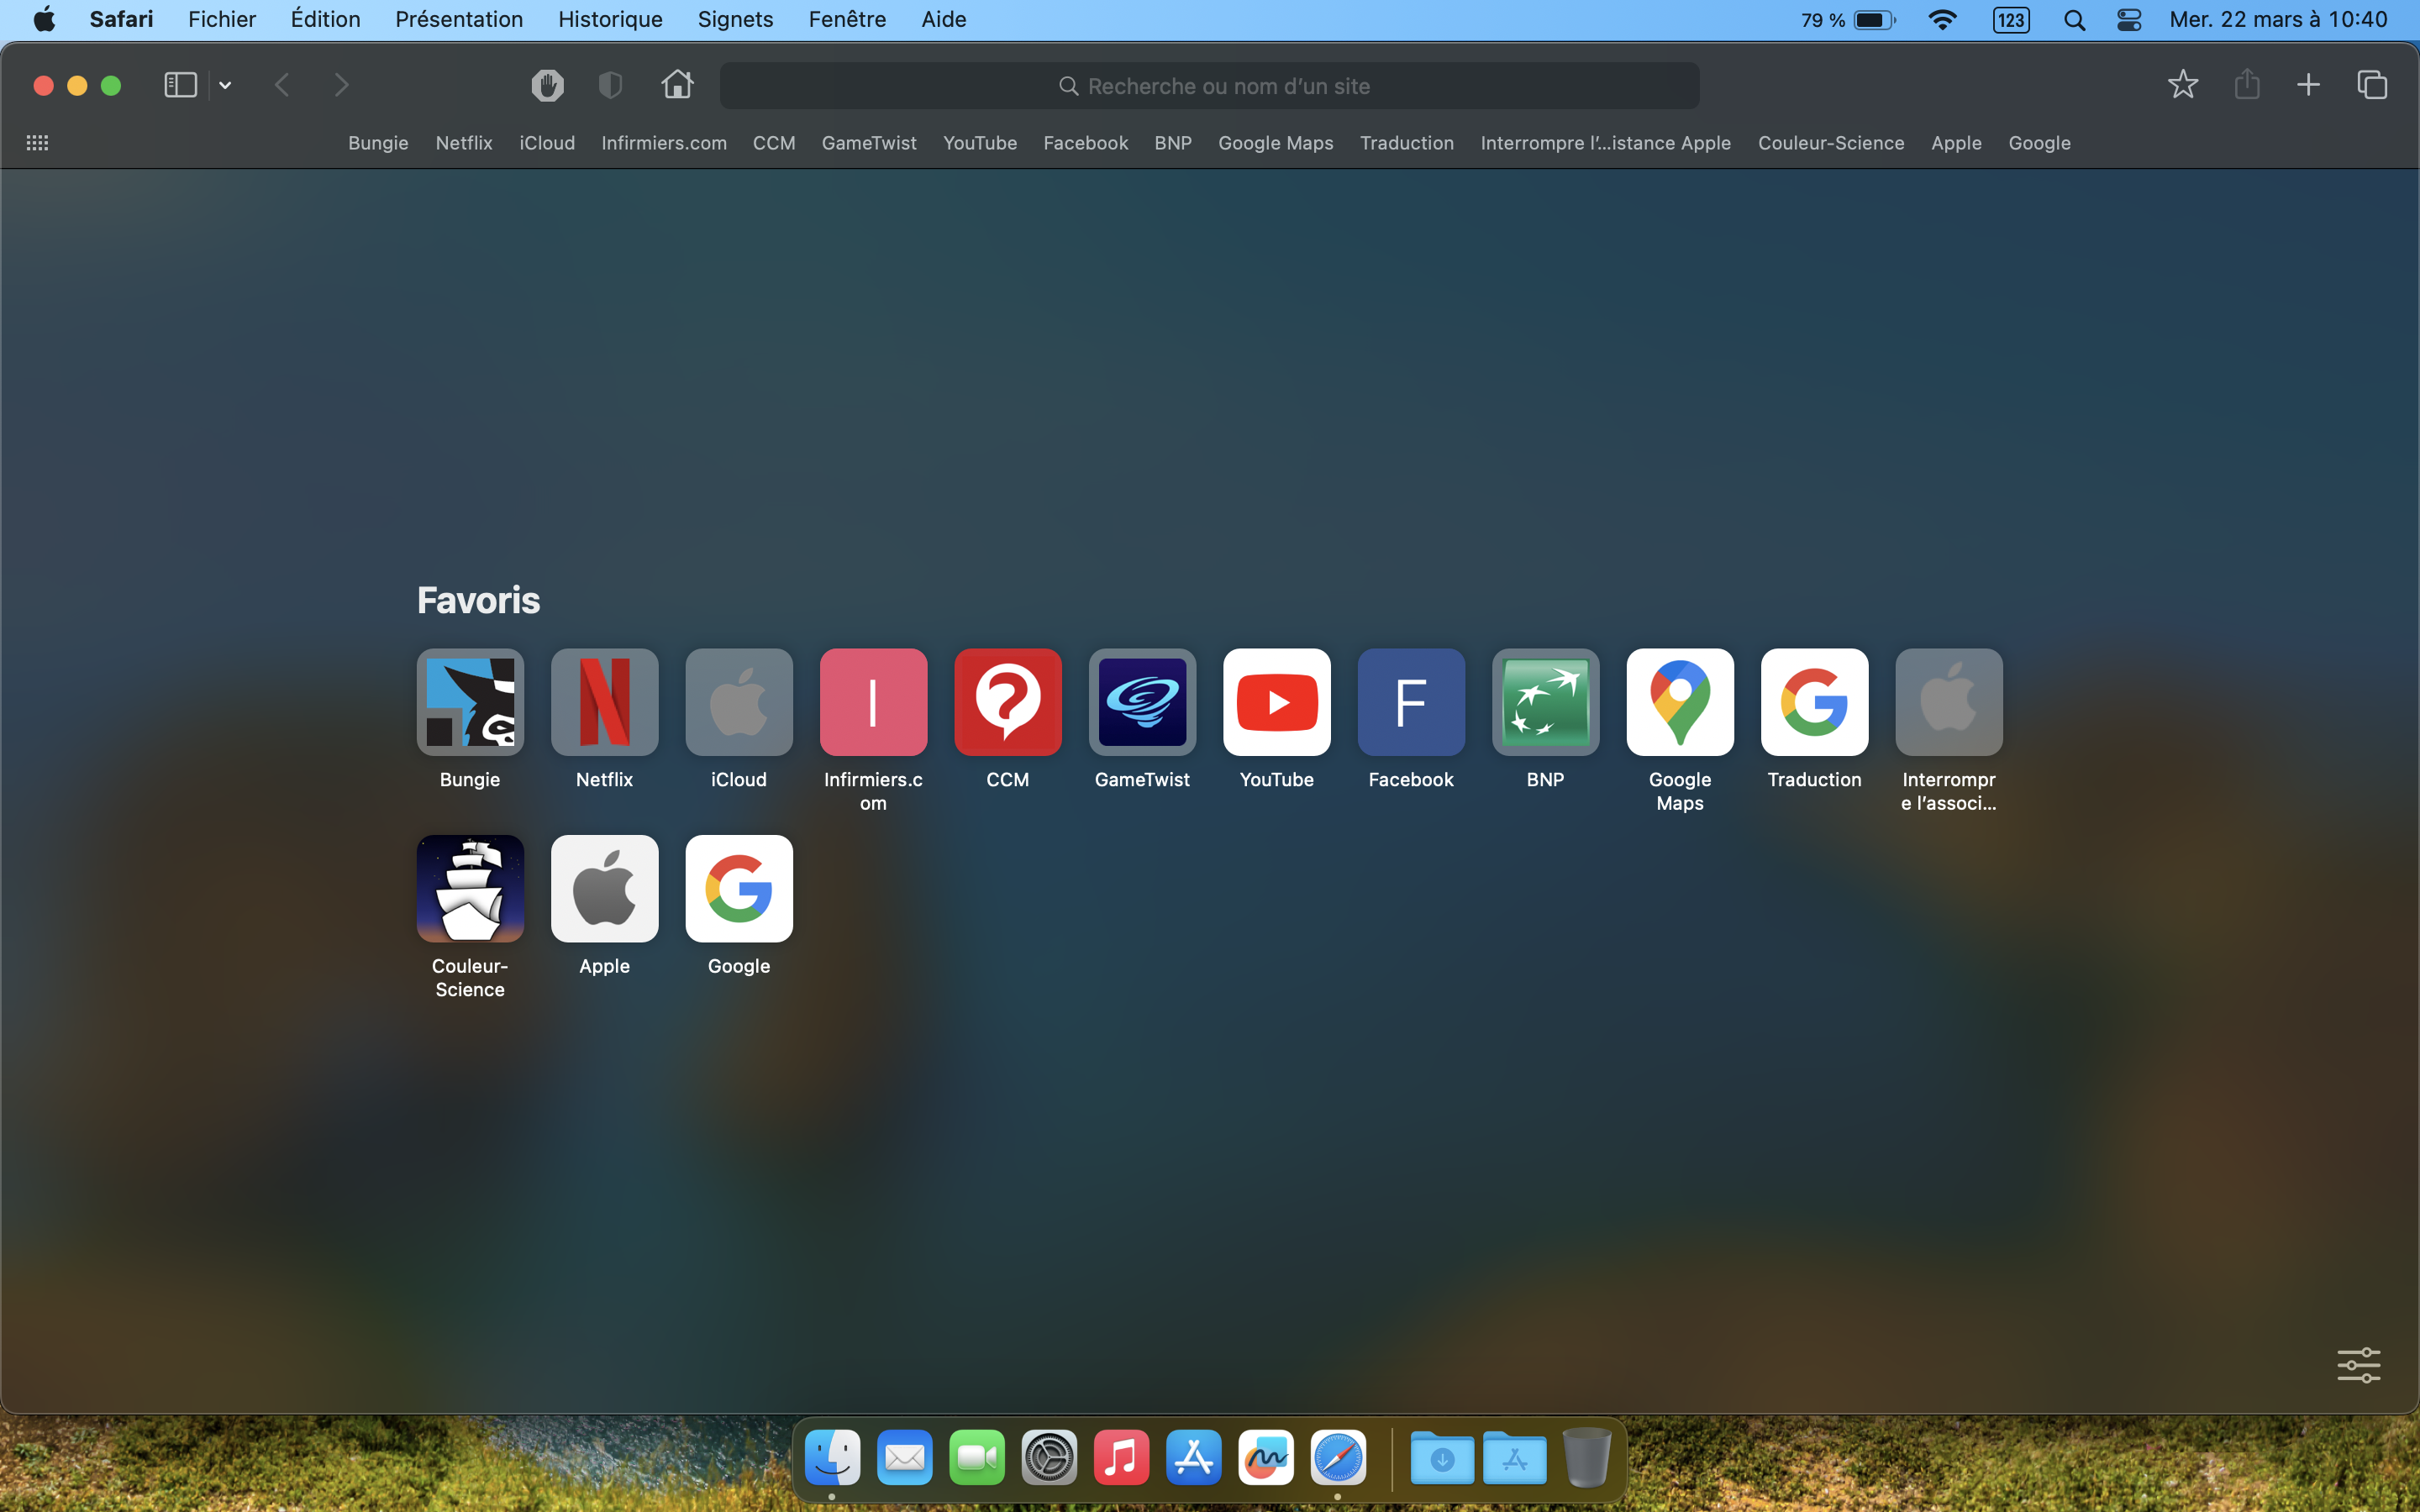The height and width of the screenshot is (1512, 2420).
Task: Click the privacy report shield icon
Action: (x=610, y=85)
